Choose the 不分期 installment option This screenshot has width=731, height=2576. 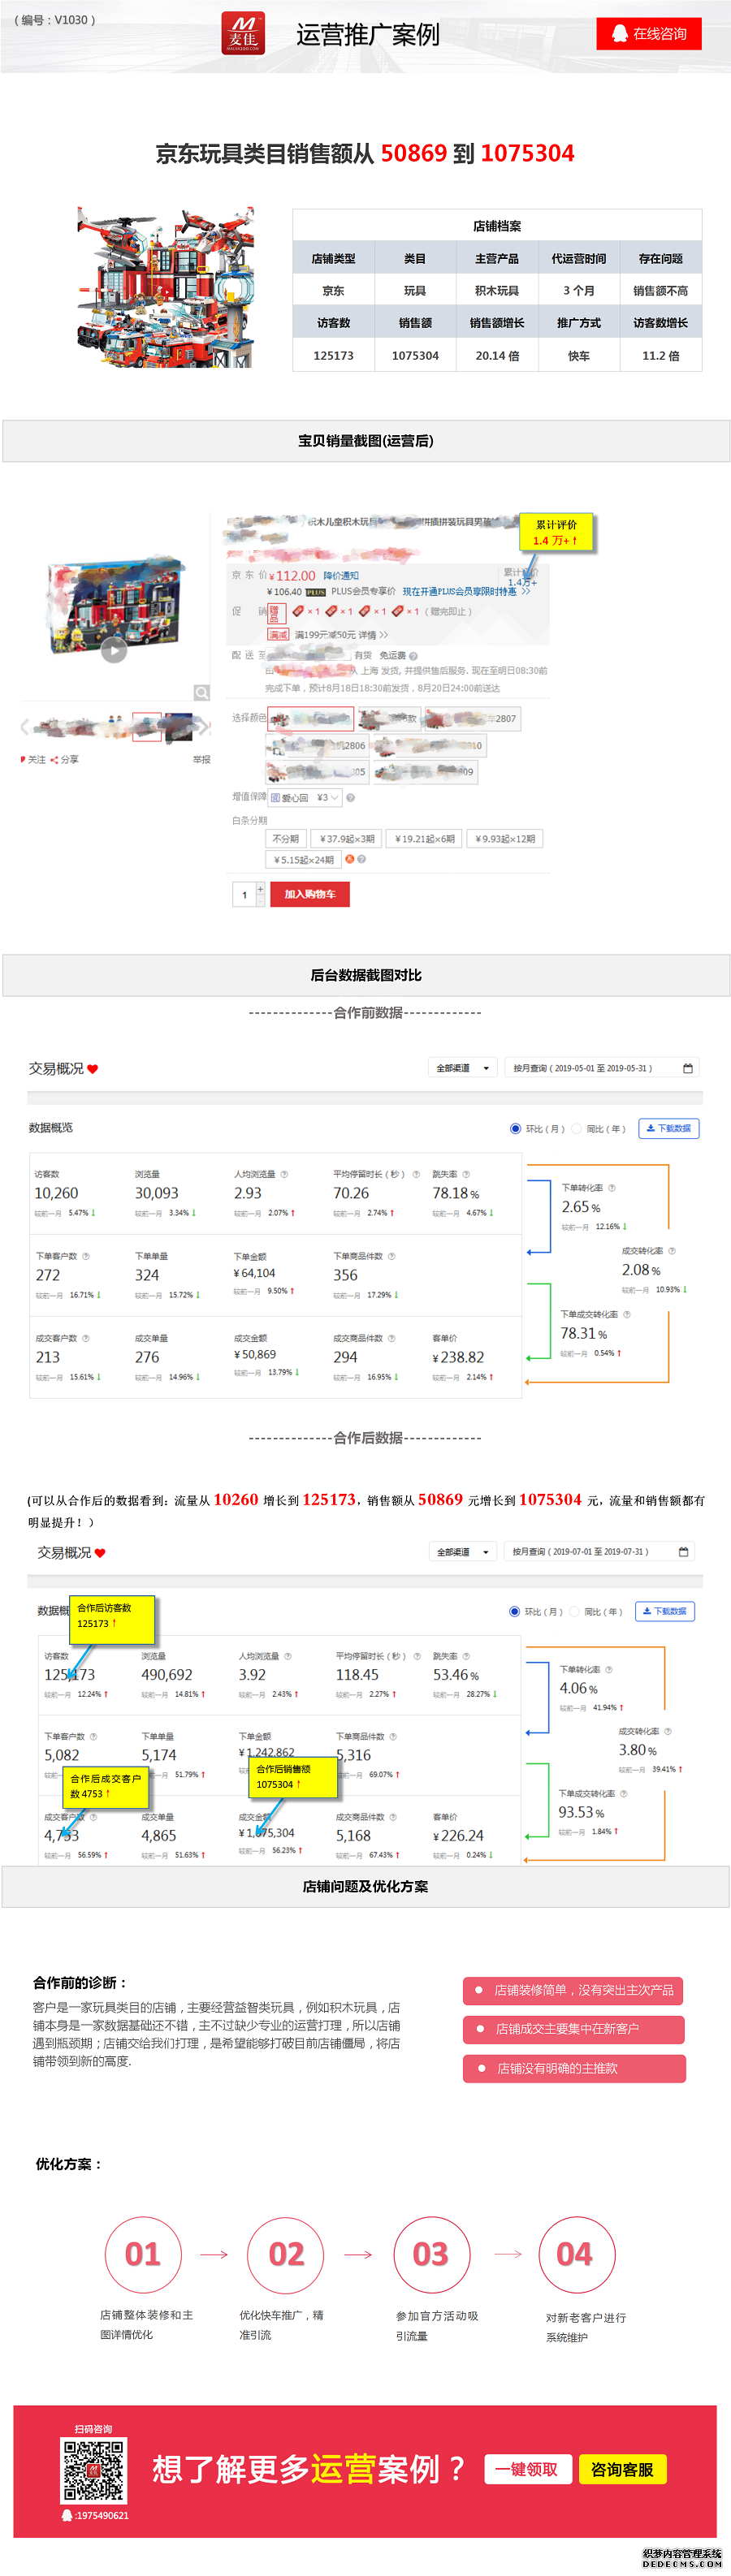pos(285,839)
